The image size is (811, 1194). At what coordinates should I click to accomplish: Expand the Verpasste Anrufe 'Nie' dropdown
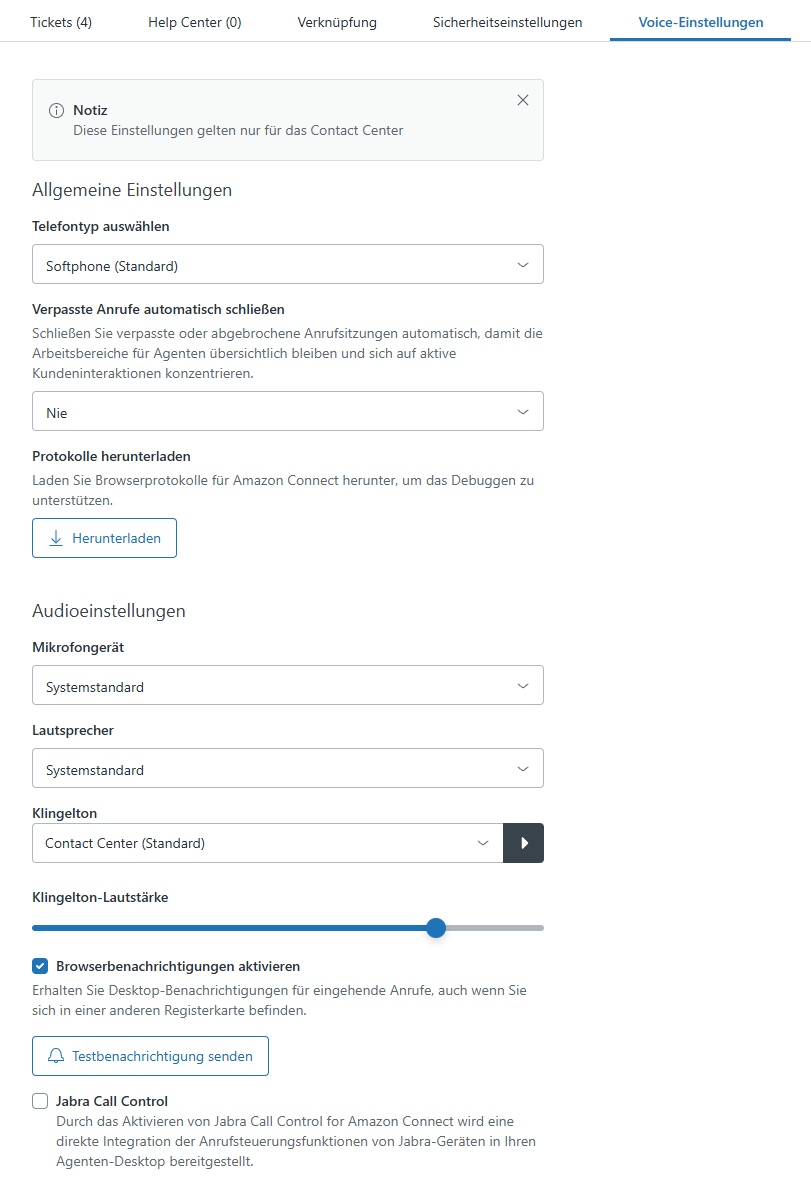[288, 411]
